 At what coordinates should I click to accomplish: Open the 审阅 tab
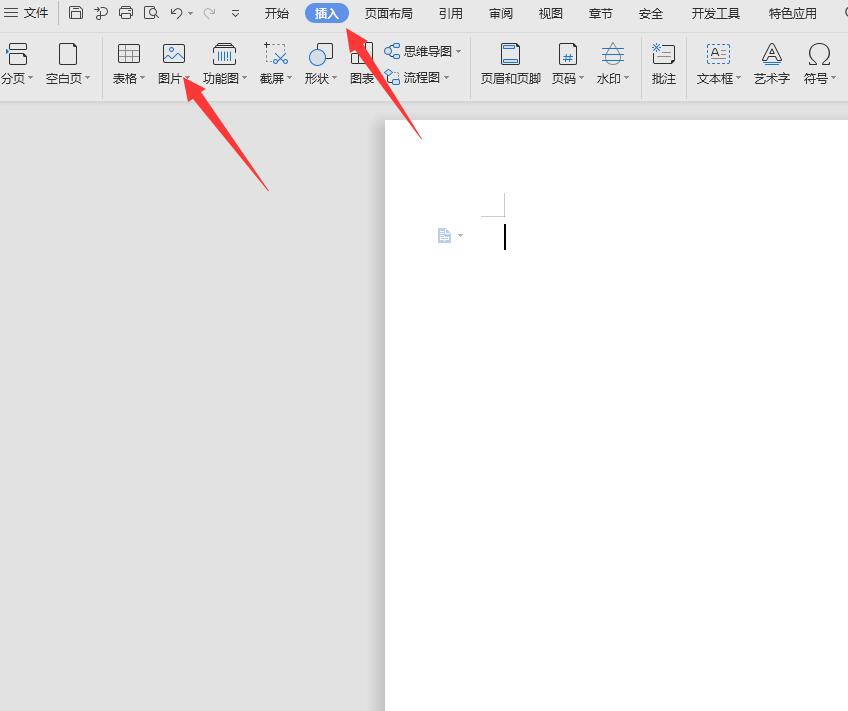(501, 13)
